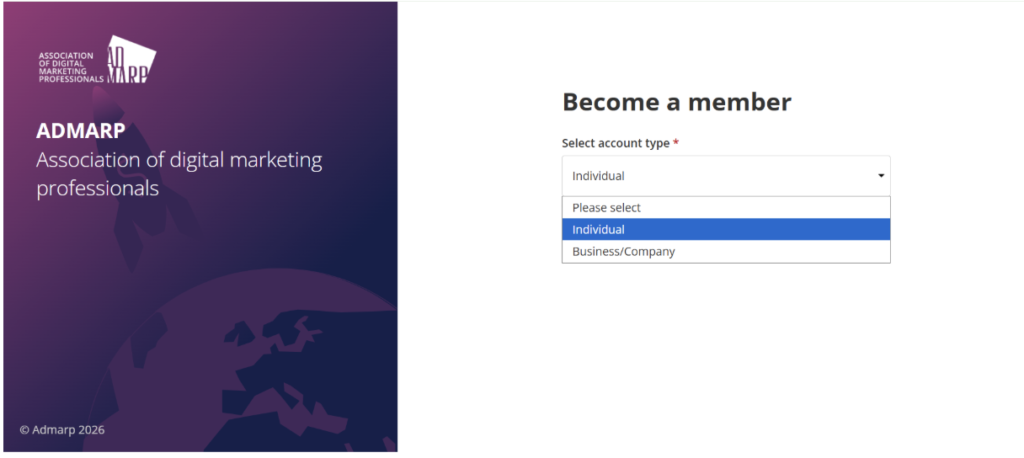1024x458 pixels.
Task: Select the highlighted Individual option
Action: point(726,229)
